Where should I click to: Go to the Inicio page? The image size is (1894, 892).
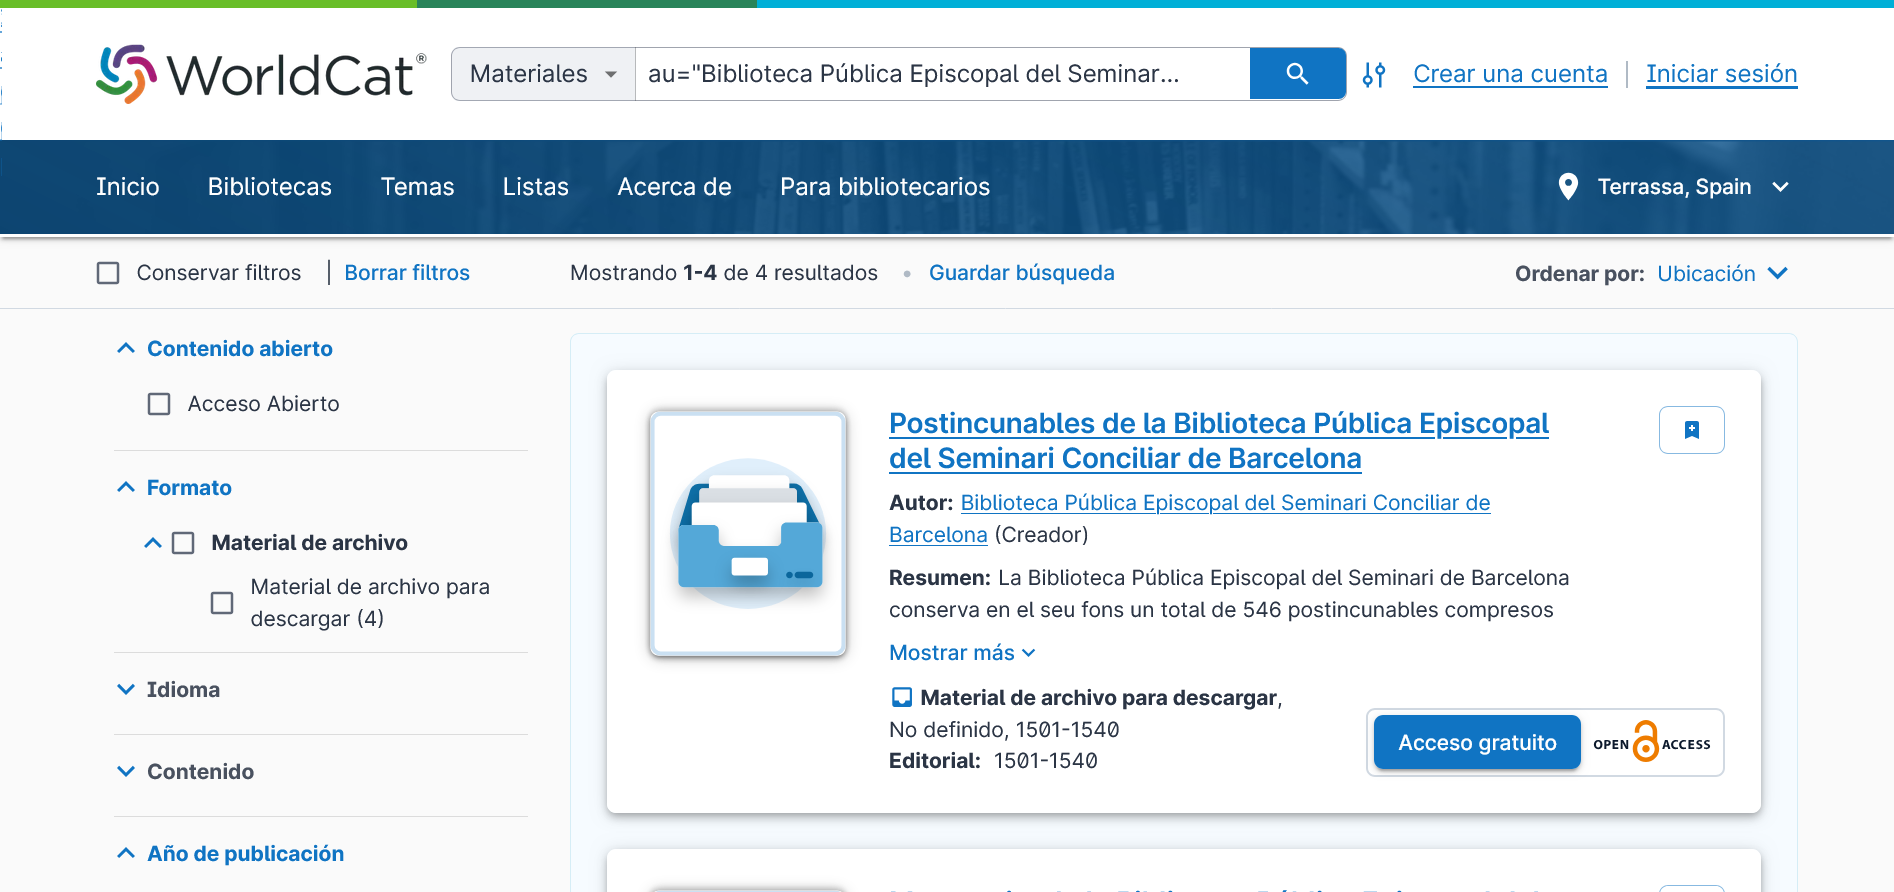coord(128,187)
